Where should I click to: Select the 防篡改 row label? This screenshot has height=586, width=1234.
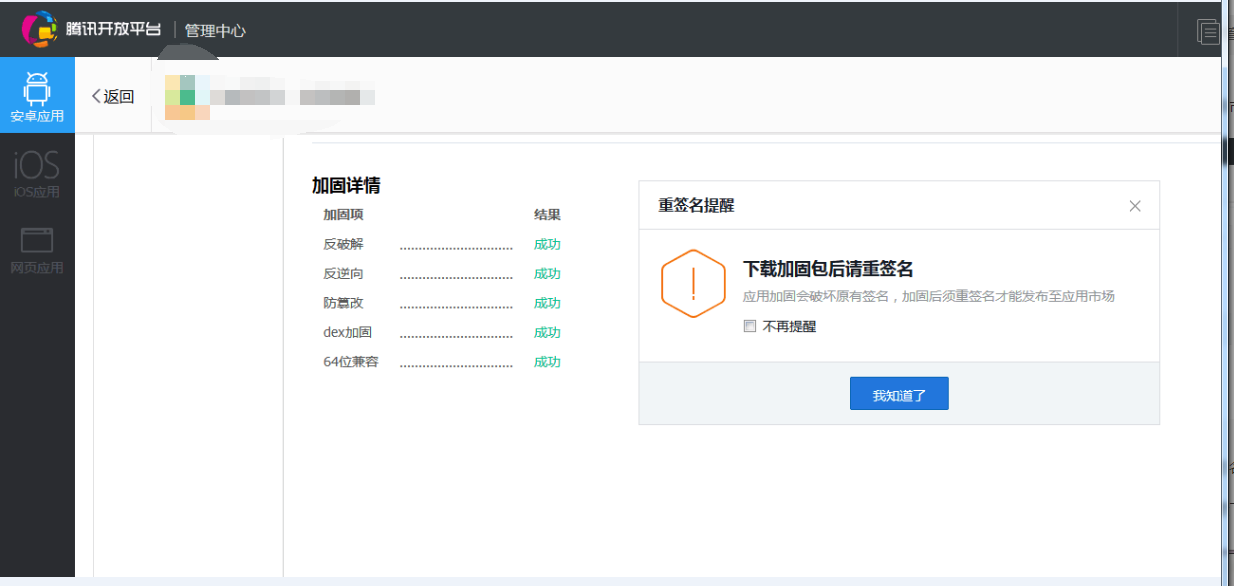(343, 303)
